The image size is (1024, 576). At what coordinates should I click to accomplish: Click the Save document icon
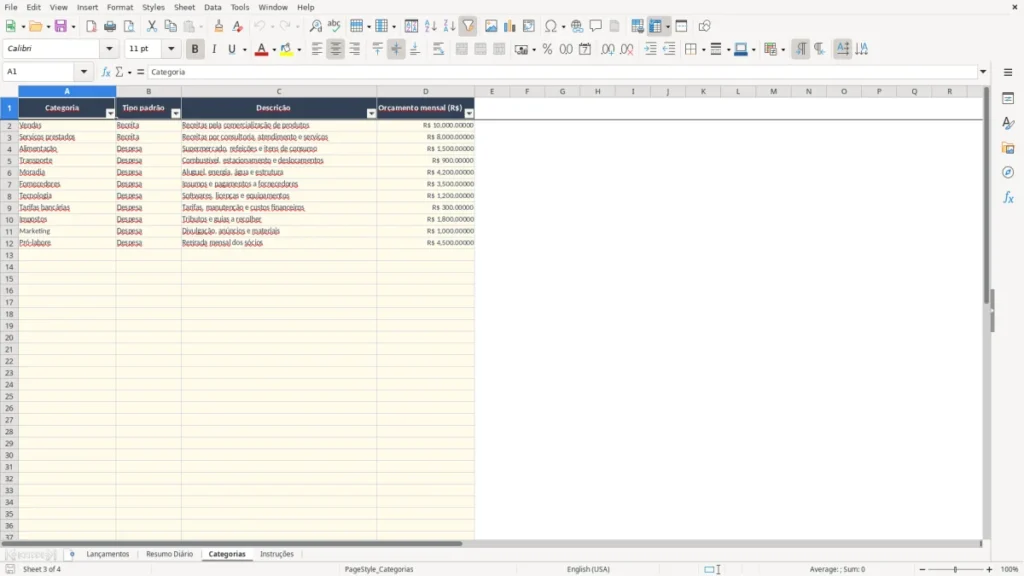coord(61,26)
